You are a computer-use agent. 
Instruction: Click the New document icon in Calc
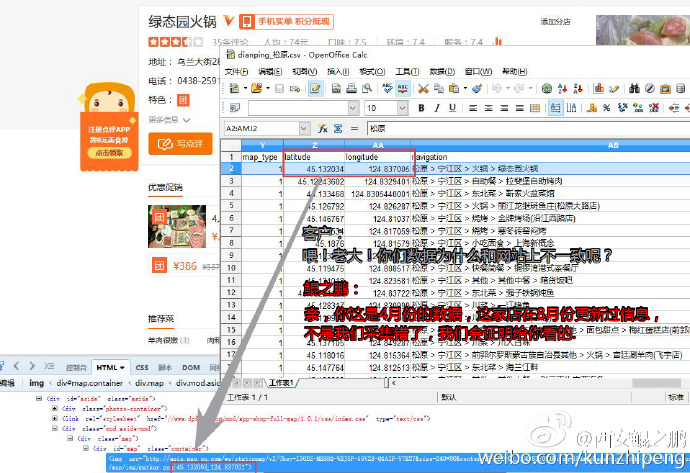[x=235, y=88]
